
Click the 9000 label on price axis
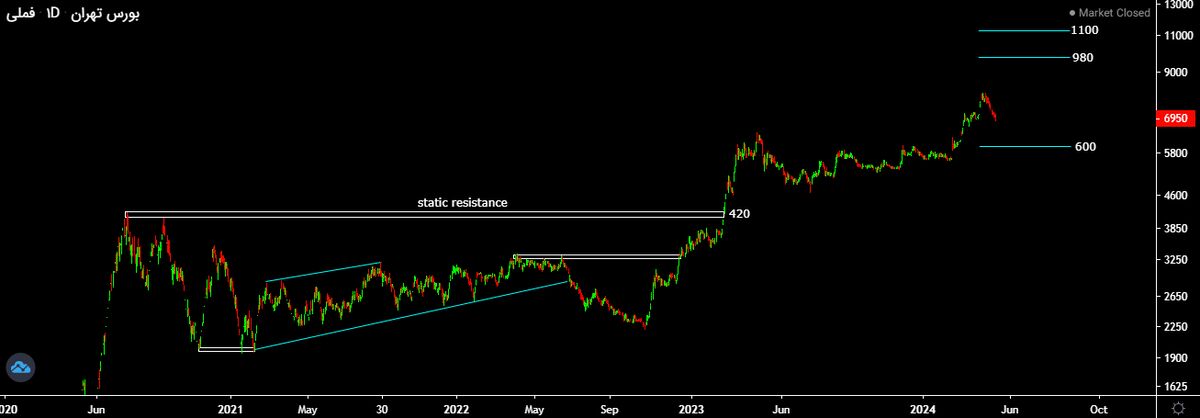tap(1174, 72)
